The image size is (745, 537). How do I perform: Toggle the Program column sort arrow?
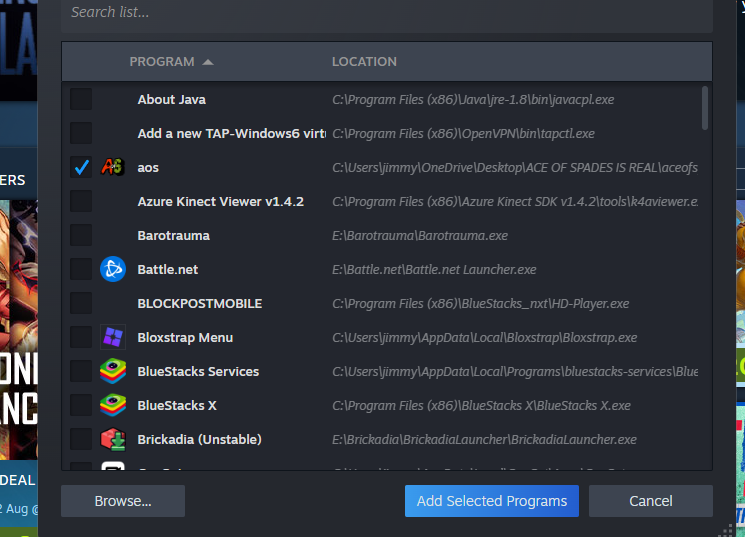tap(208, 62)
